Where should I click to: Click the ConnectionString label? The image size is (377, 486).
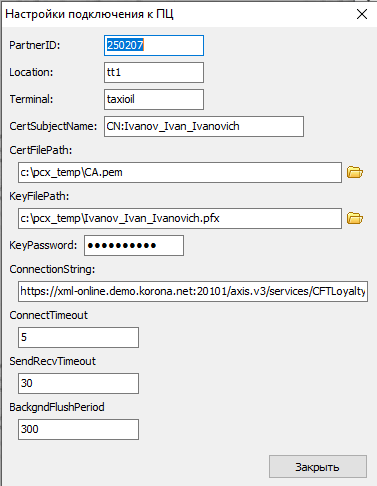coord(52,269)
